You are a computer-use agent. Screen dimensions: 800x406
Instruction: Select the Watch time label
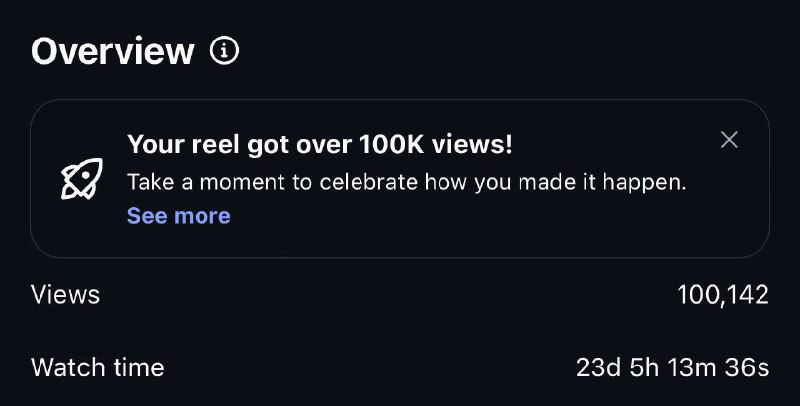97,367
